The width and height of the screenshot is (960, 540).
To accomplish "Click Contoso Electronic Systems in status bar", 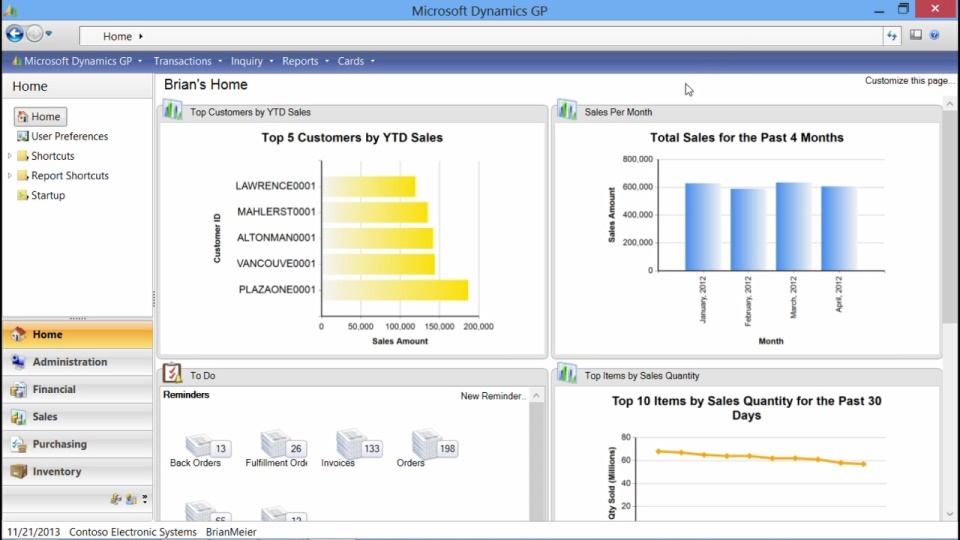I will pyautogui.click(x=133, y=532).
